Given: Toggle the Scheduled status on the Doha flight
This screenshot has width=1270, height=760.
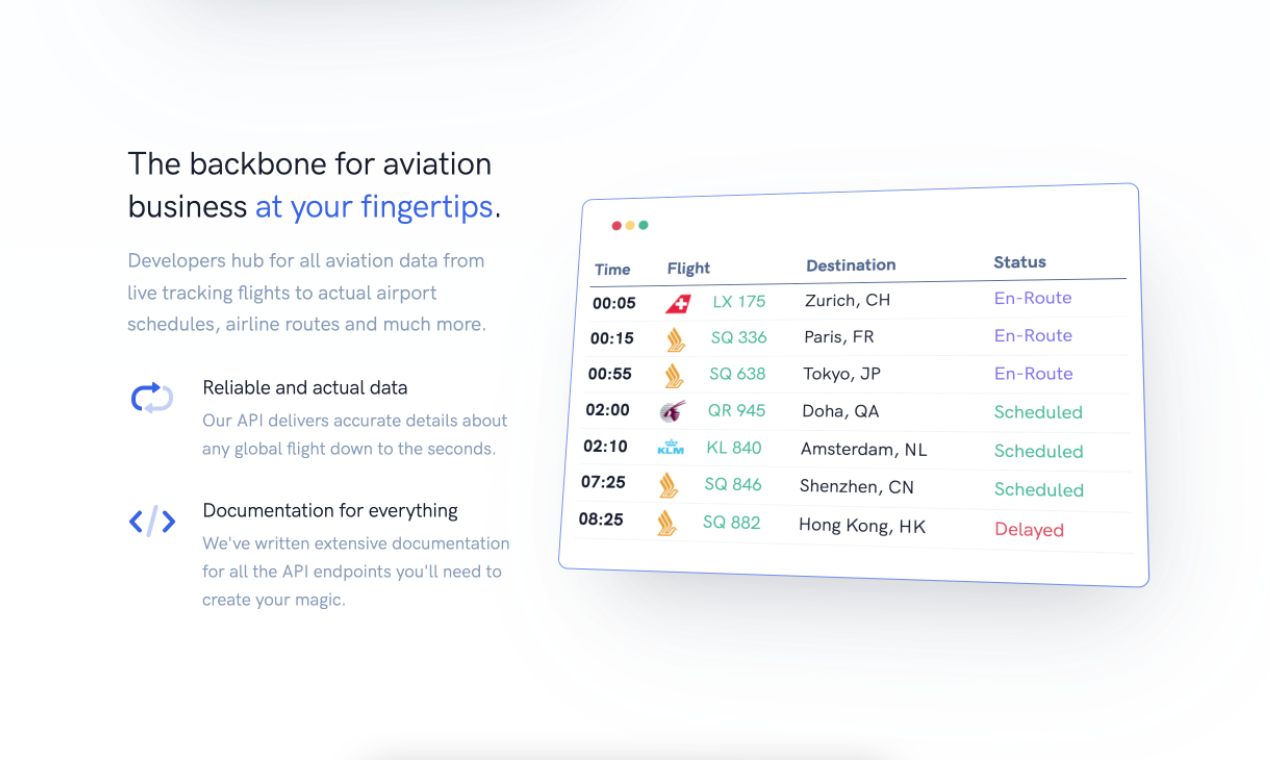Looking at the screenshot, I should pos(1038,412).
